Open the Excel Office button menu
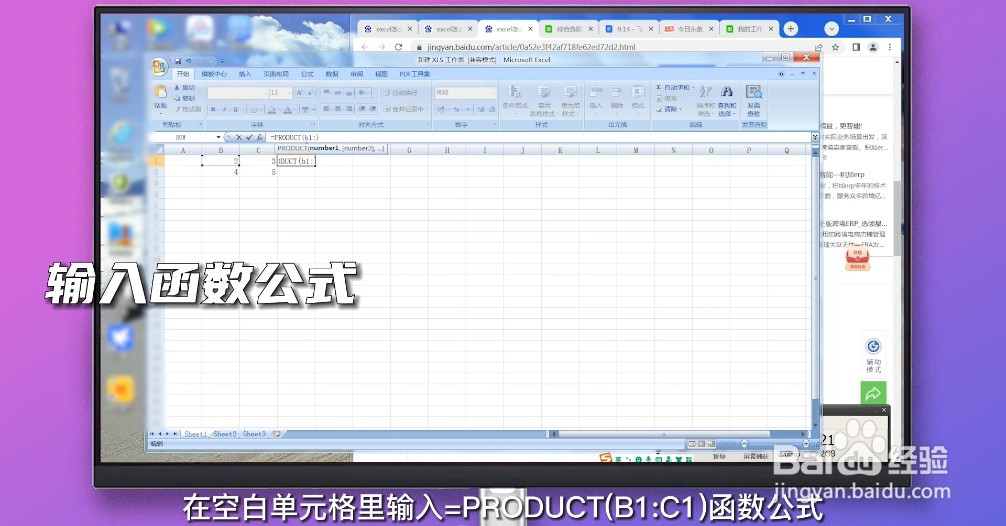The height and width of the screenshot is (526, 1006). pos(159,66)
